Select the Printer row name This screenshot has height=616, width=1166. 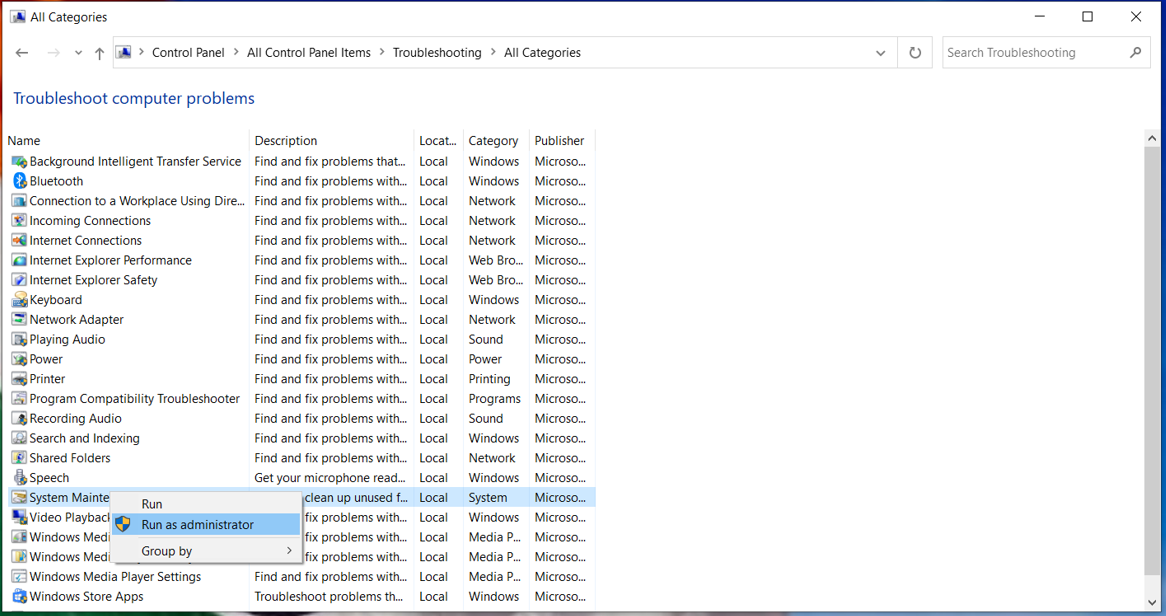tap(48, 379)
